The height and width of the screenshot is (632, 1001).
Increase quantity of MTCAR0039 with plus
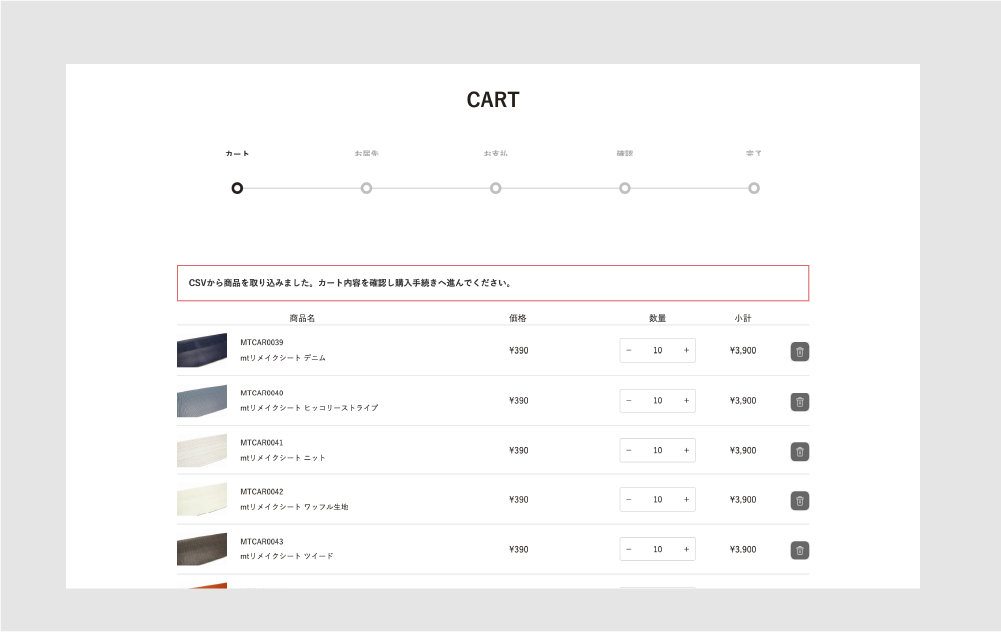point(686,351)
